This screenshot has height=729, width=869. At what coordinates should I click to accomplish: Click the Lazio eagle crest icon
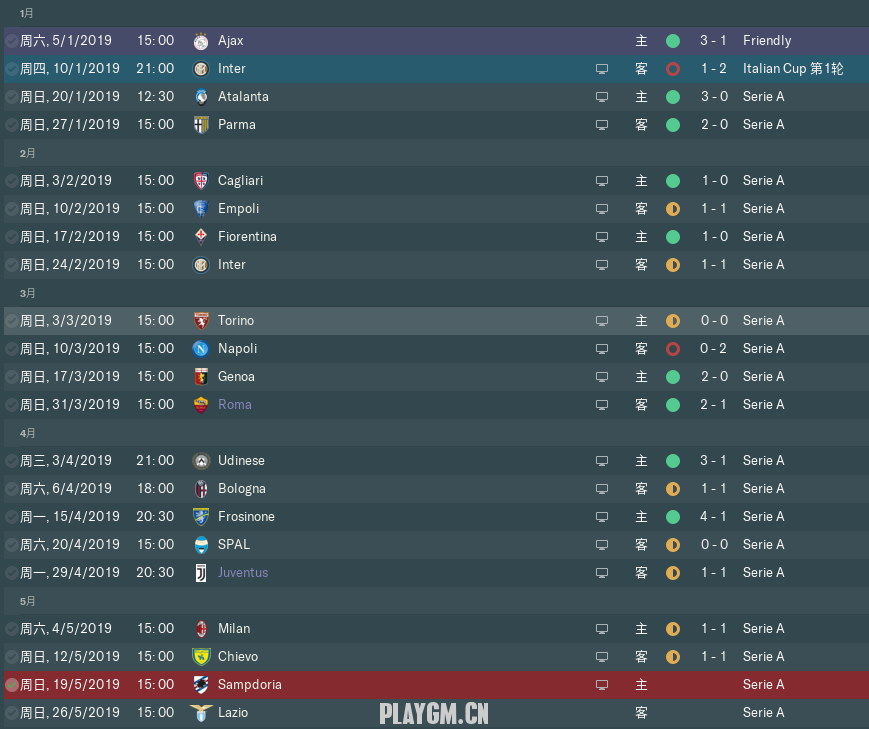[x=201, y=713]
